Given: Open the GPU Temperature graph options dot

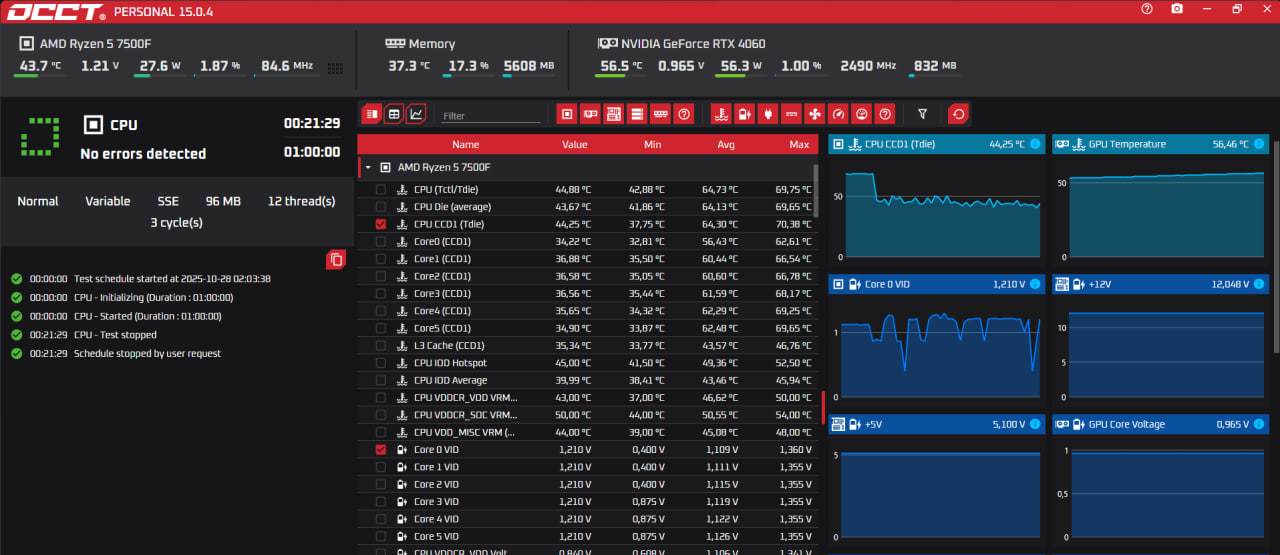Looking at the screenshot, I should tap(1258, 144).
